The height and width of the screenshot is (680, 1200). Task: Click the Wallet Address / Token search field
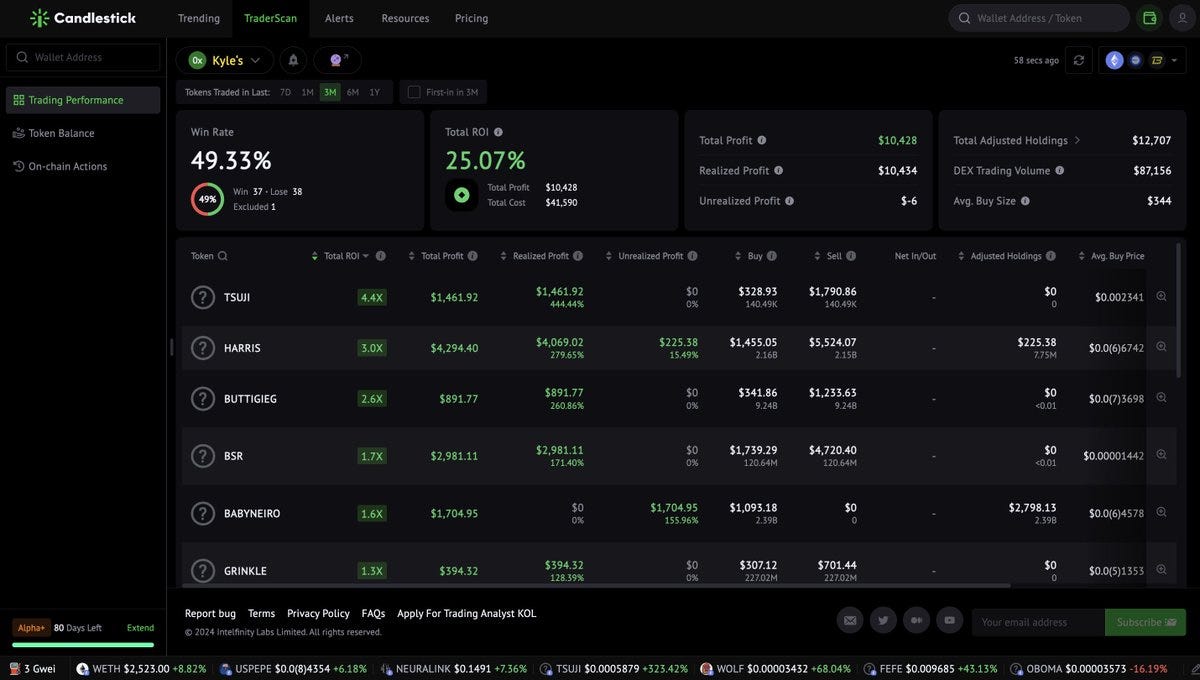(x=1039, y=18)
